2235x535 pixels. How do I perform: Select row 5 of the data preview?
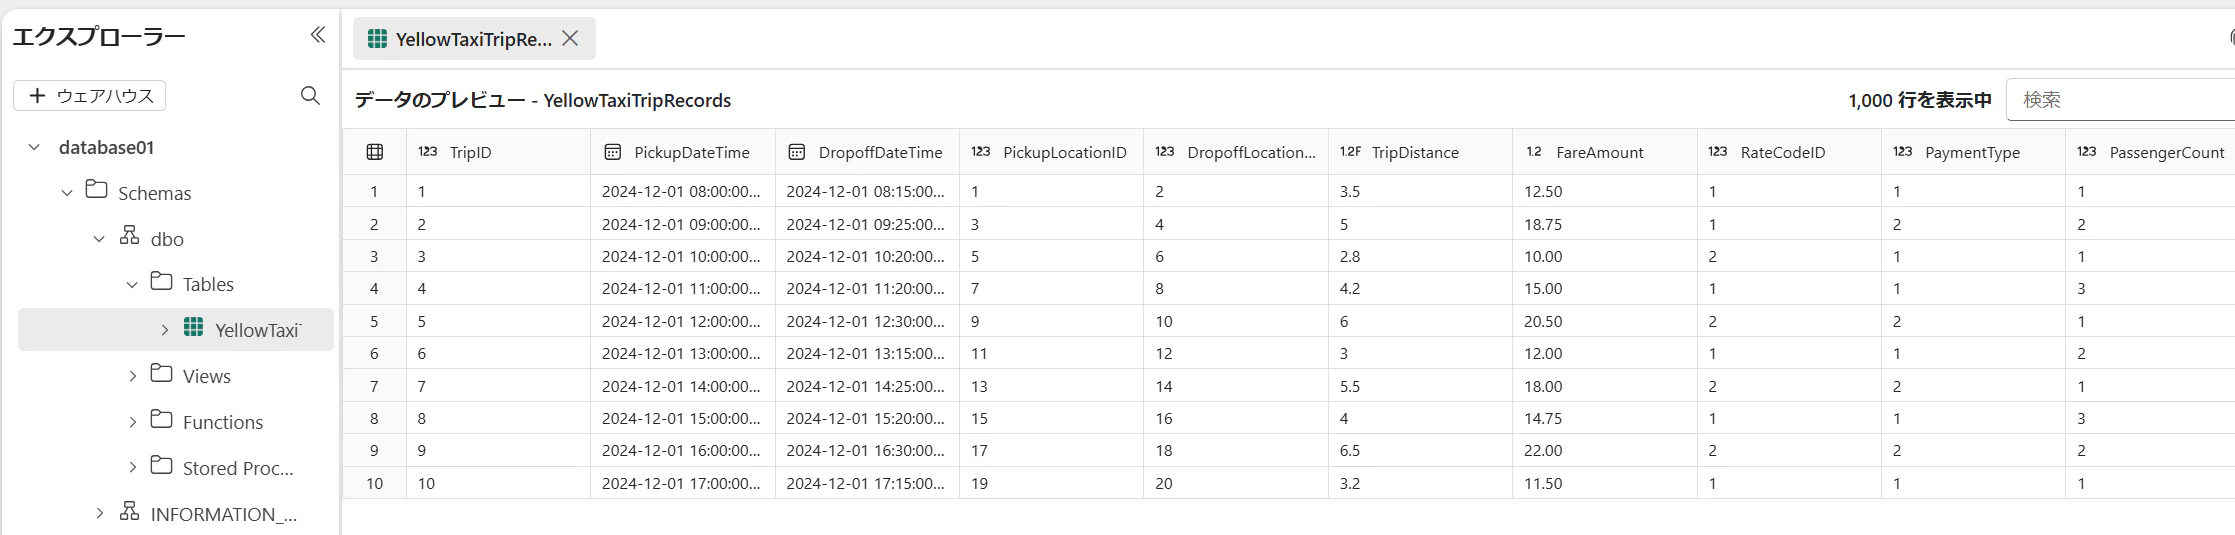tap(1289, 321)
